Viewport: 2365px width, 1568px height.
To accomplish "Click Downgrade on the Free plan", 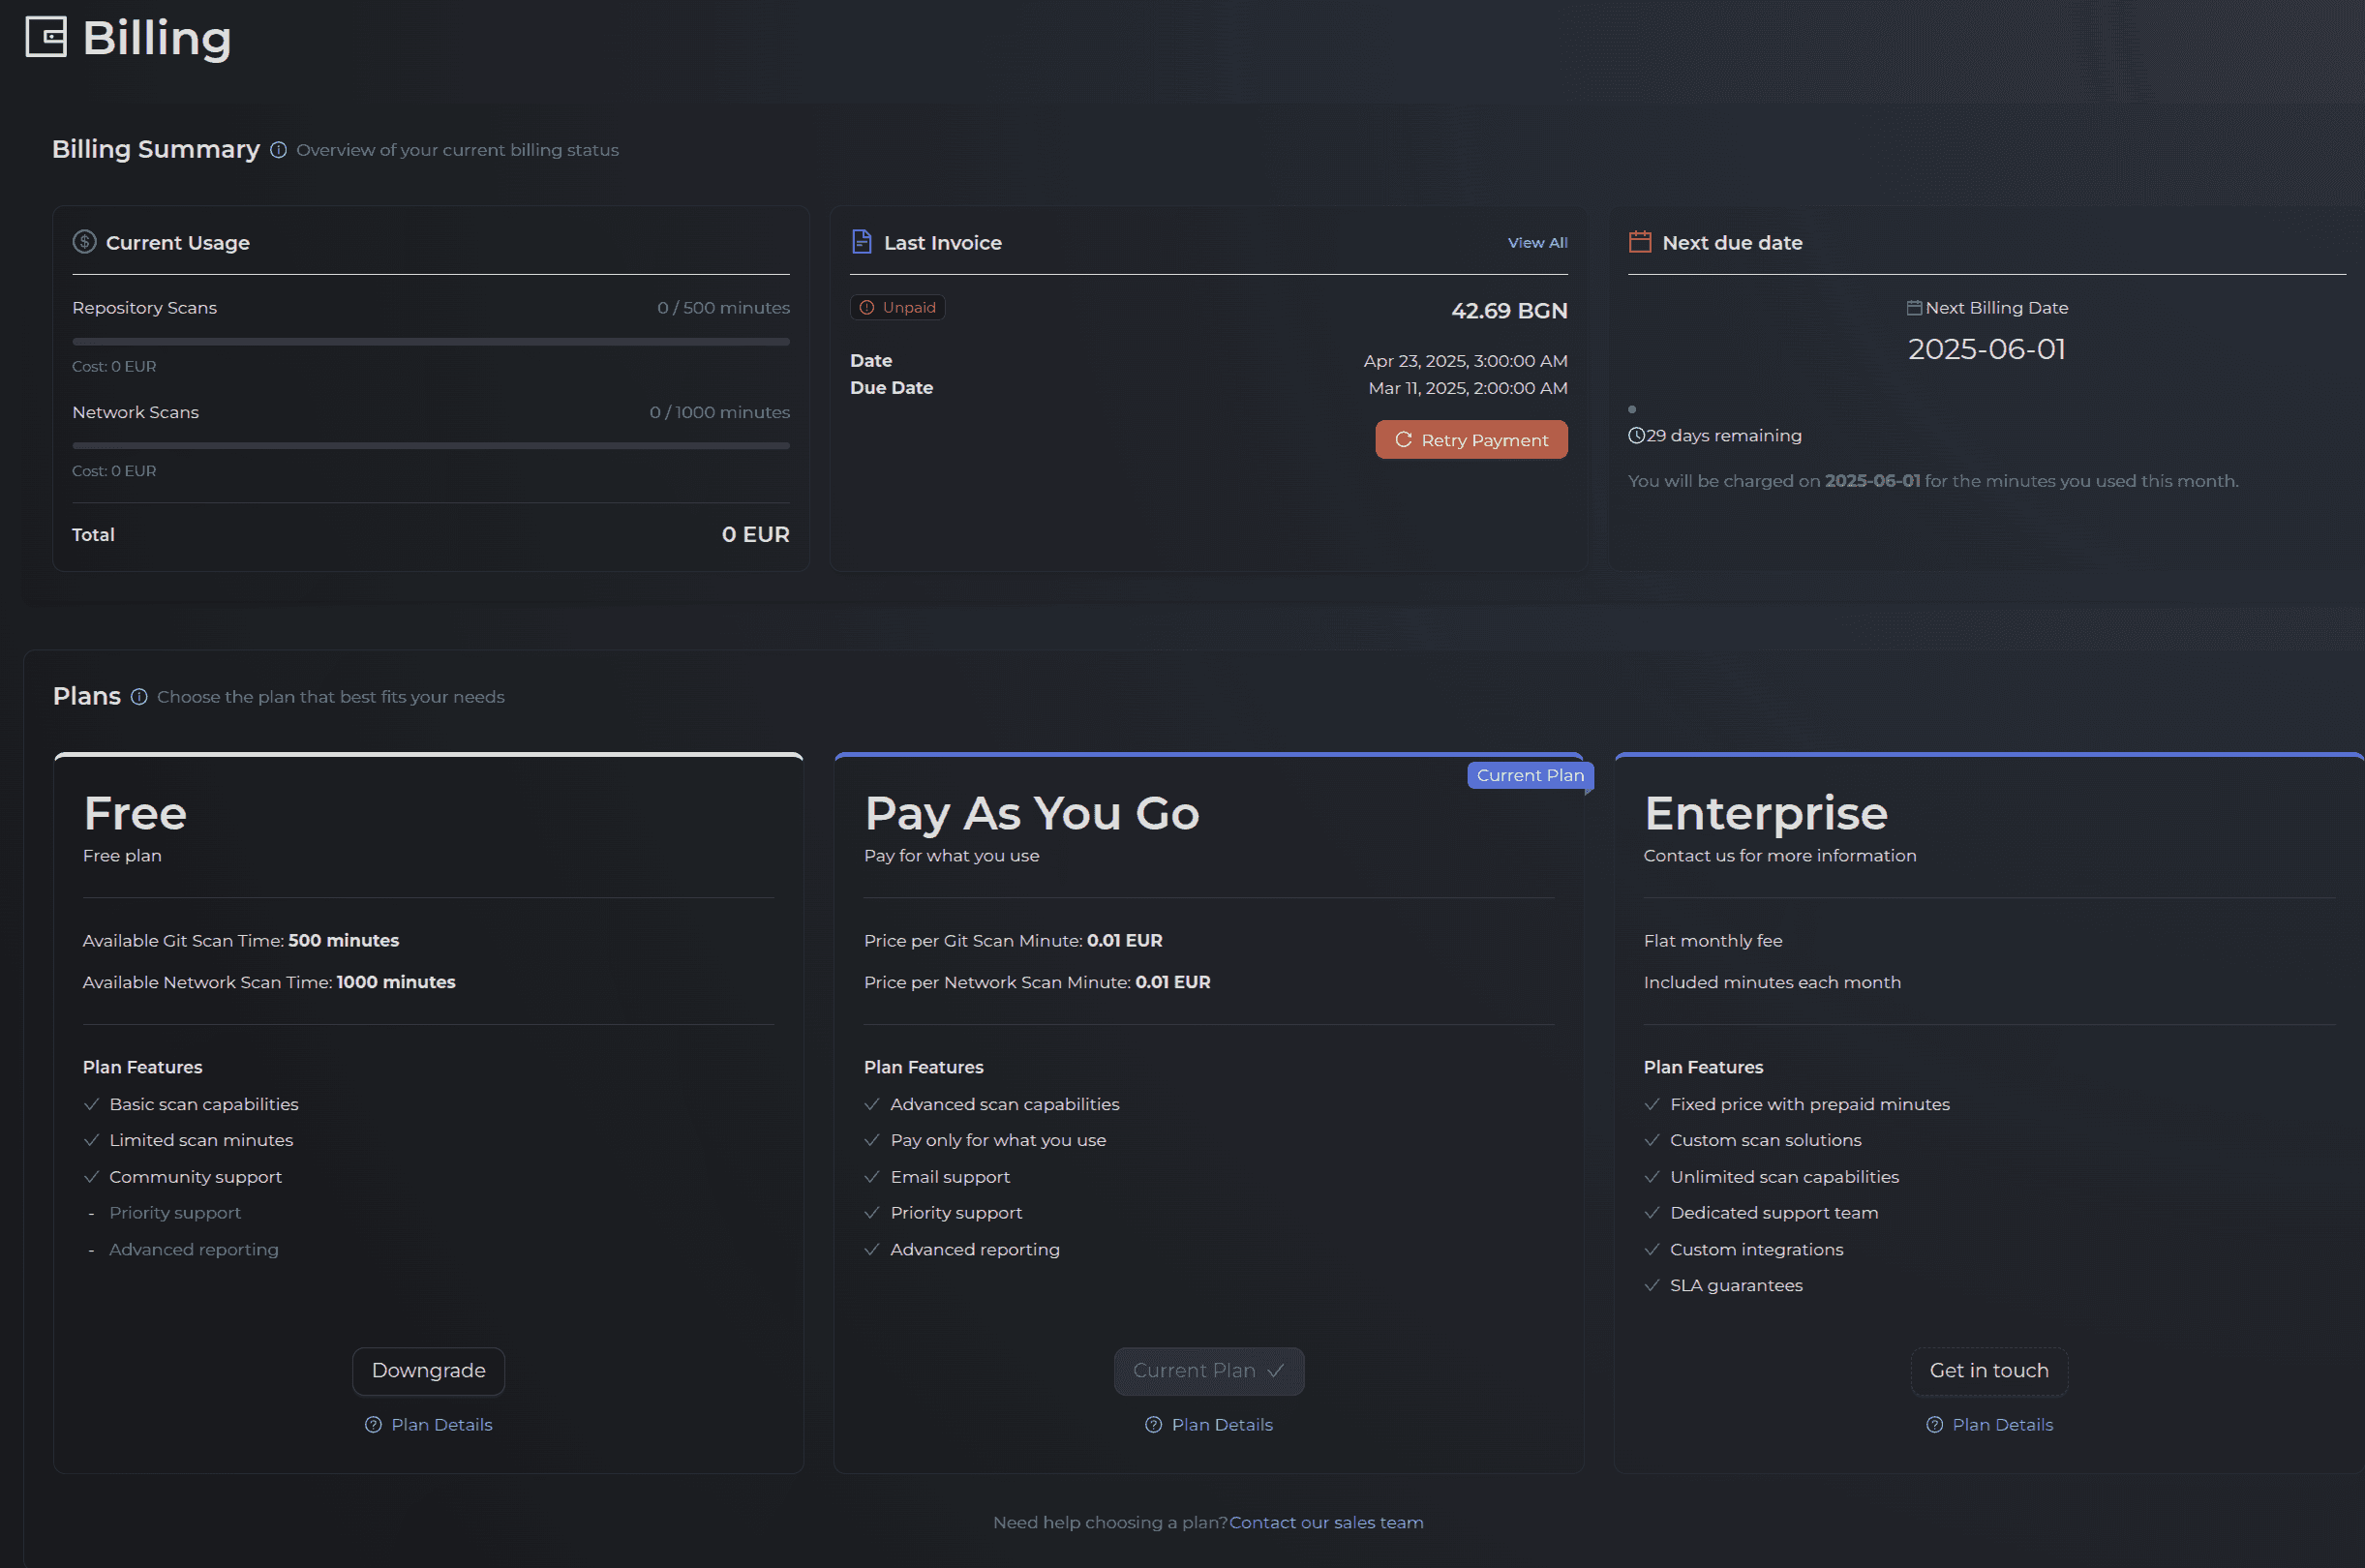I will pyautogui.click(x=428, y=1371).
